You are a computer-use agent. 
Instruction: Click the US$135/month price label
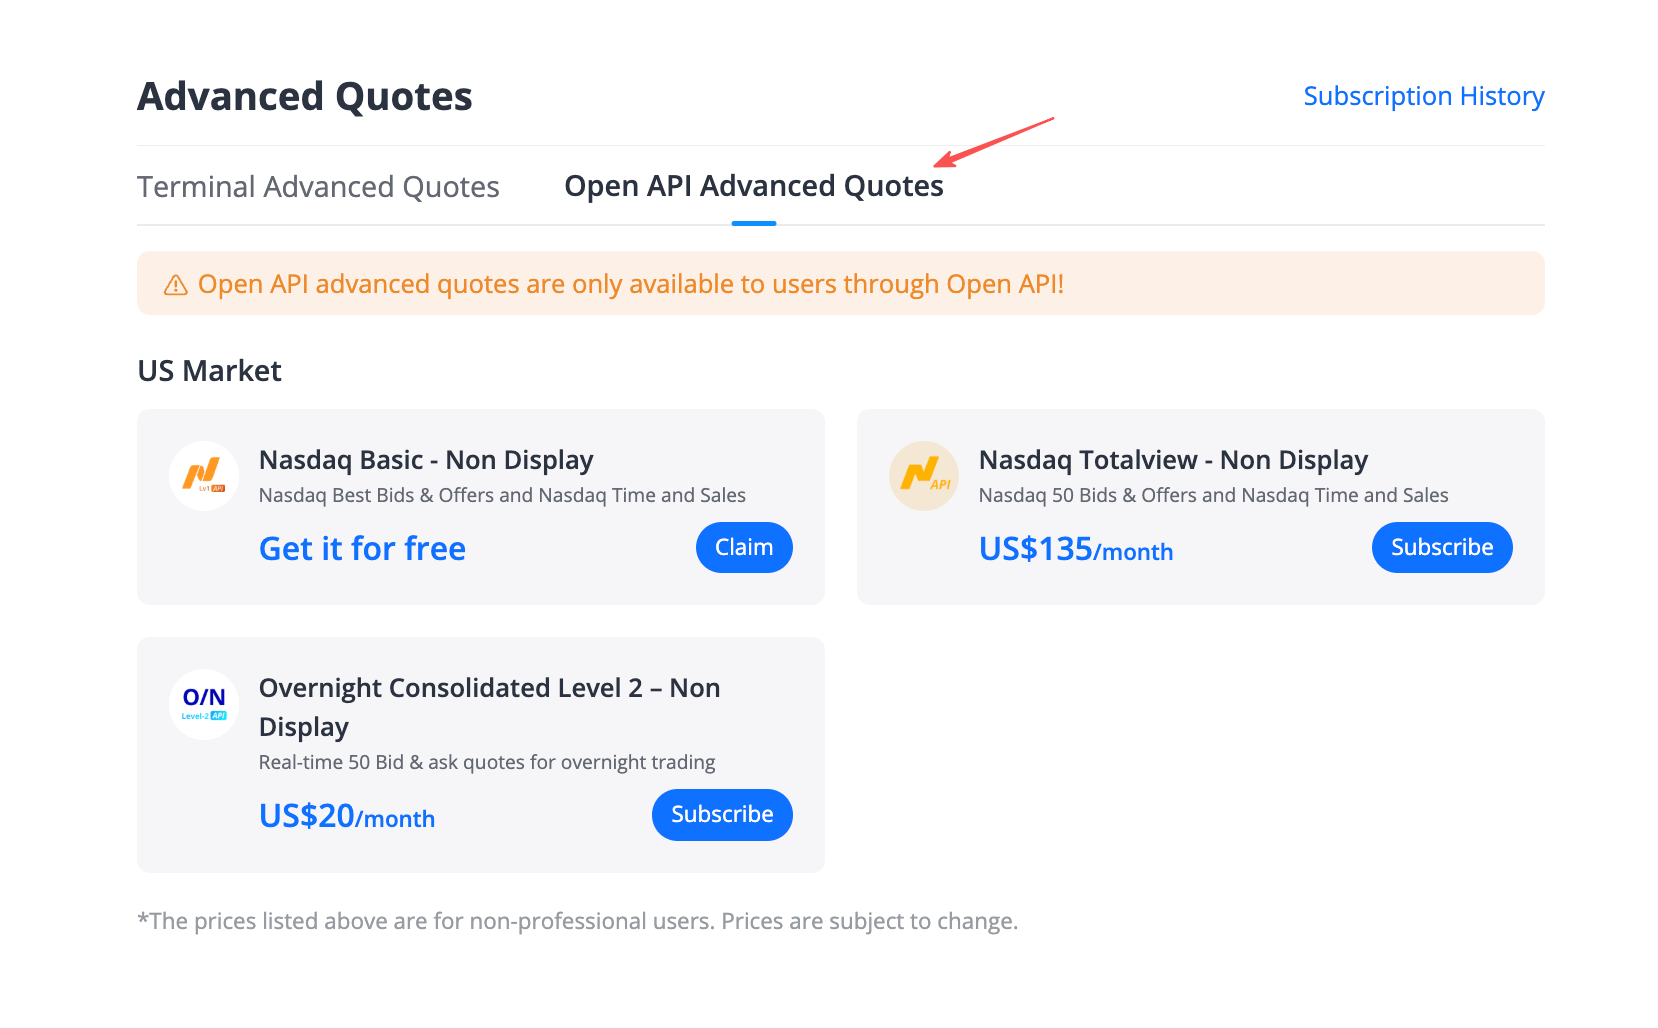coord(1076,549)
